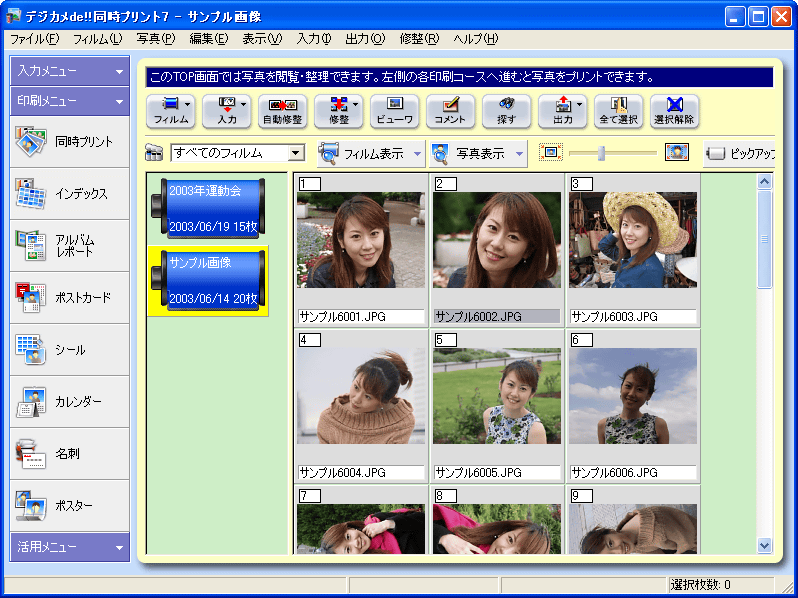This screenshot has width=798, height=598.
Task: Open the 修整(R) menu
Action: (419, 39)
